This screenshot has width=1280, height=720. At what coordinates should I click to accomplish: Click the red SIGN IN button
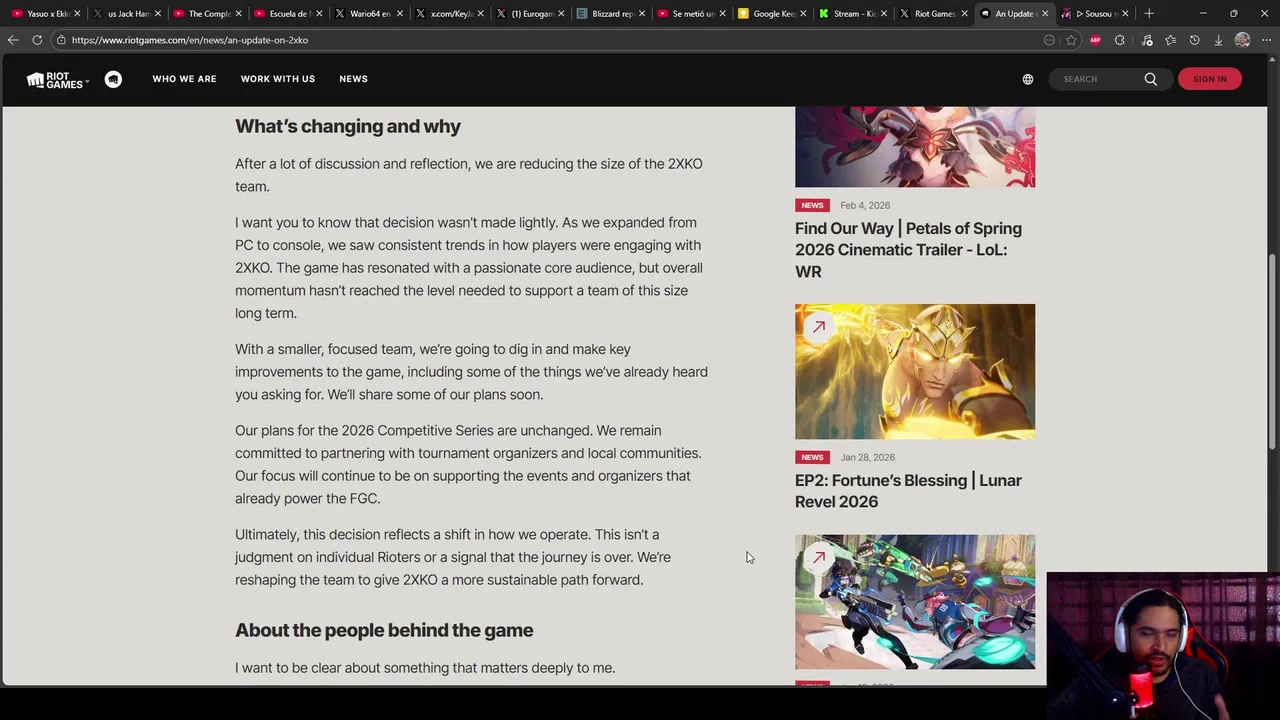(1209, 79)
